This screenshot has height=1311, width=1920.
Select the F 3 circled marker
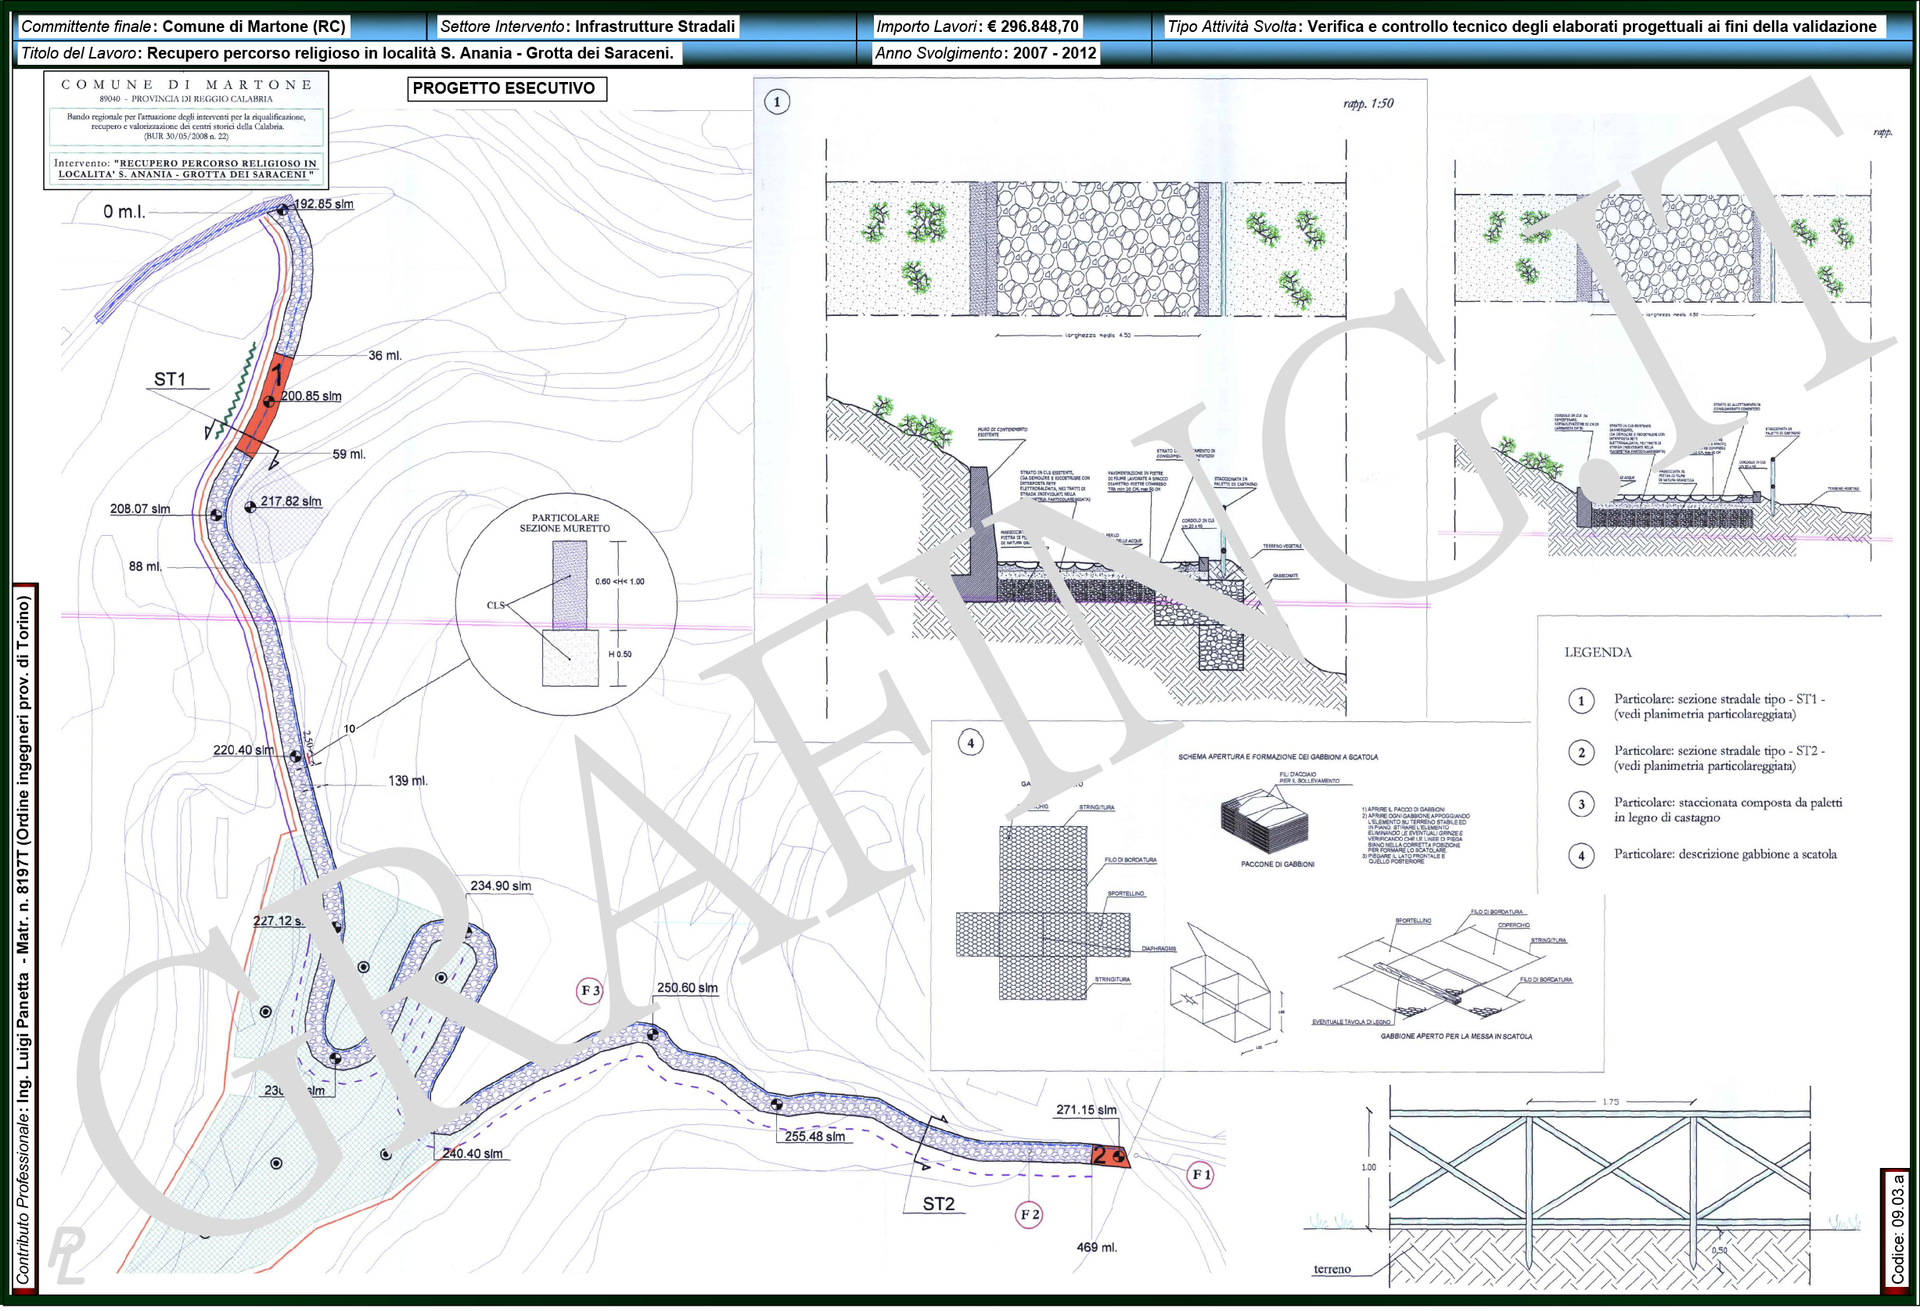pyautogui.click(x=590, y=991)
